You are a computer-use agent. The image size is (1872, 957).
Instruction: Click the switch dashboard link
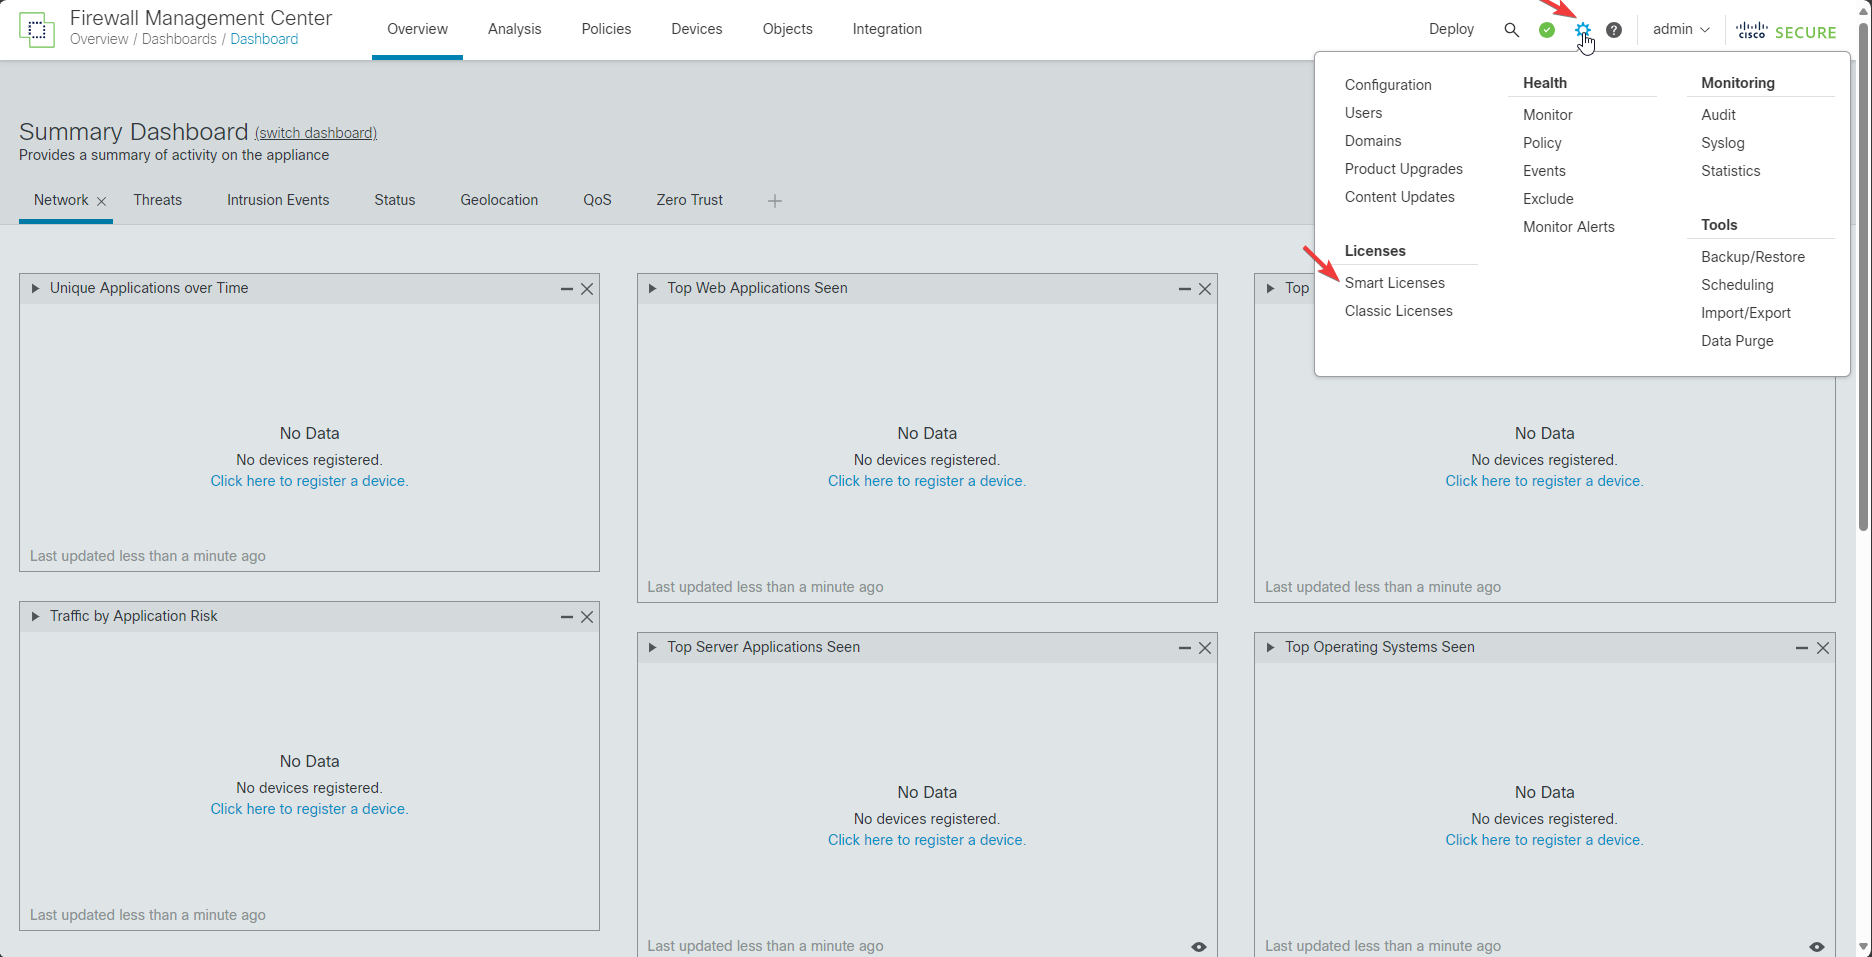(316, 133)
